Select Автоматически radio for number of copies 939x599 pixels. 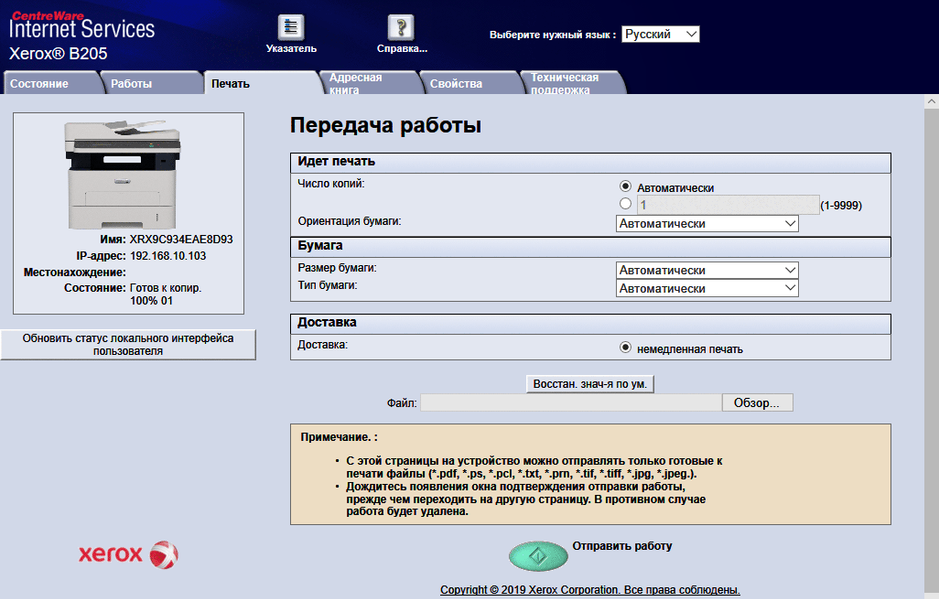pyautogui.click(x=625, y=186)
